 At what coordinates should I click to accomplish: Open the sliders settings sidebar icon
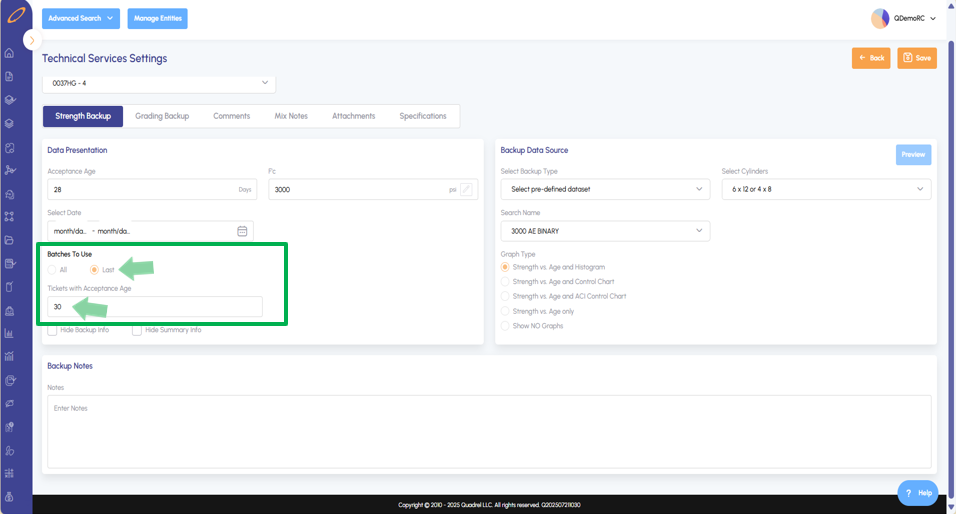[9, 473]
